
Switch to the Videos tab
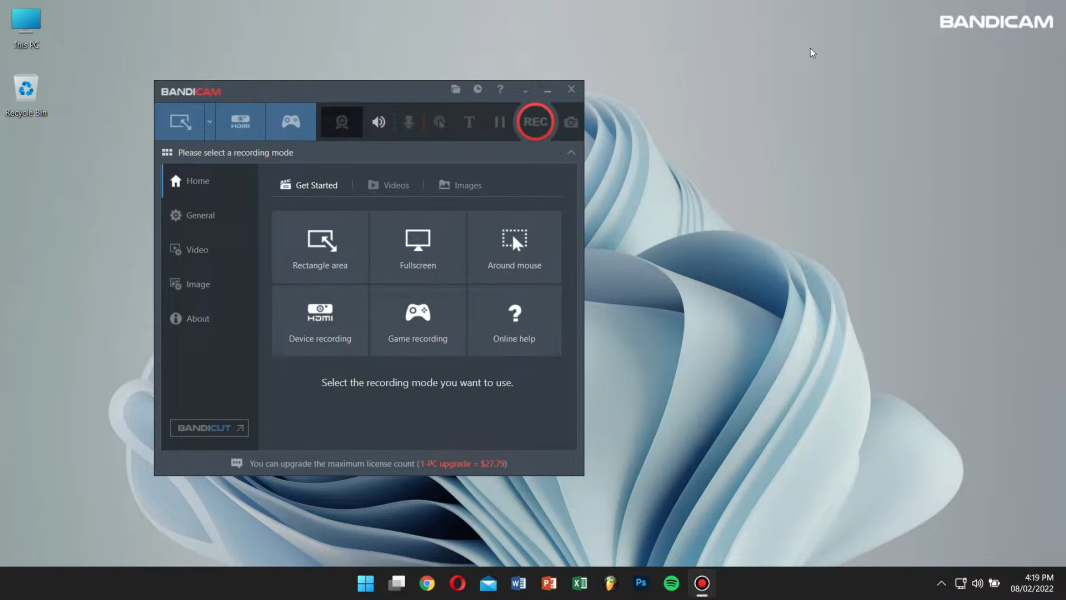click(x=388, y=185)
